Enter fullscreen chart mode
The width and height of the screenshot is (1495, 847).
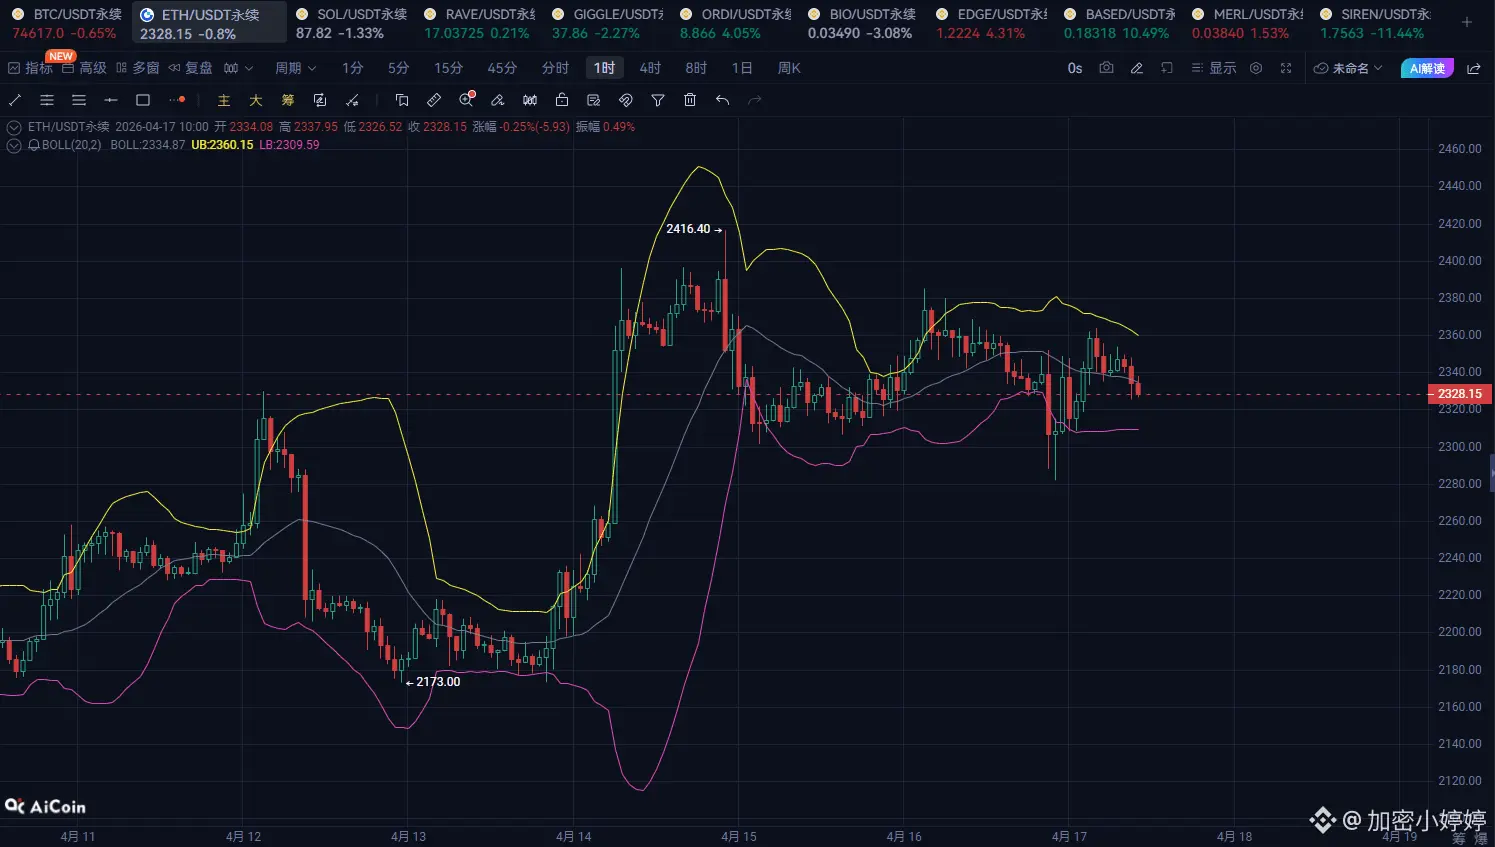[x=1286, y=68]
